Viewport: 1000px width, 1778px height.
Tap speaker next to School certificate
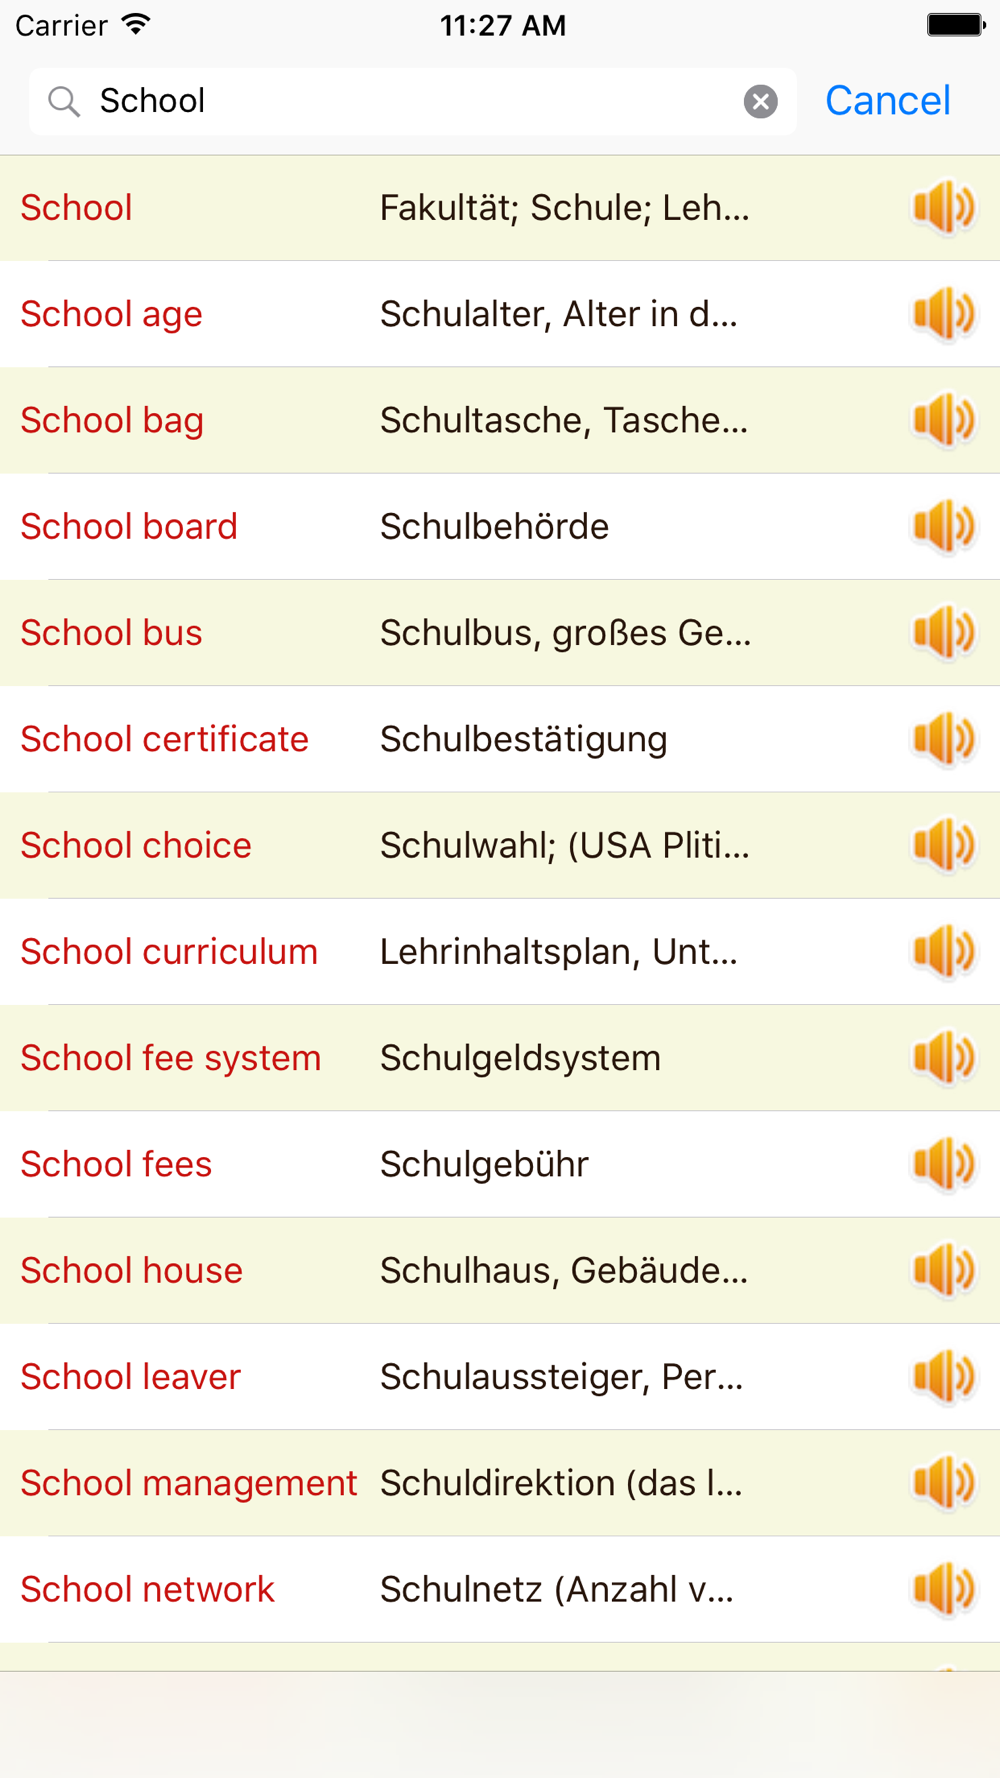(943, 739)
